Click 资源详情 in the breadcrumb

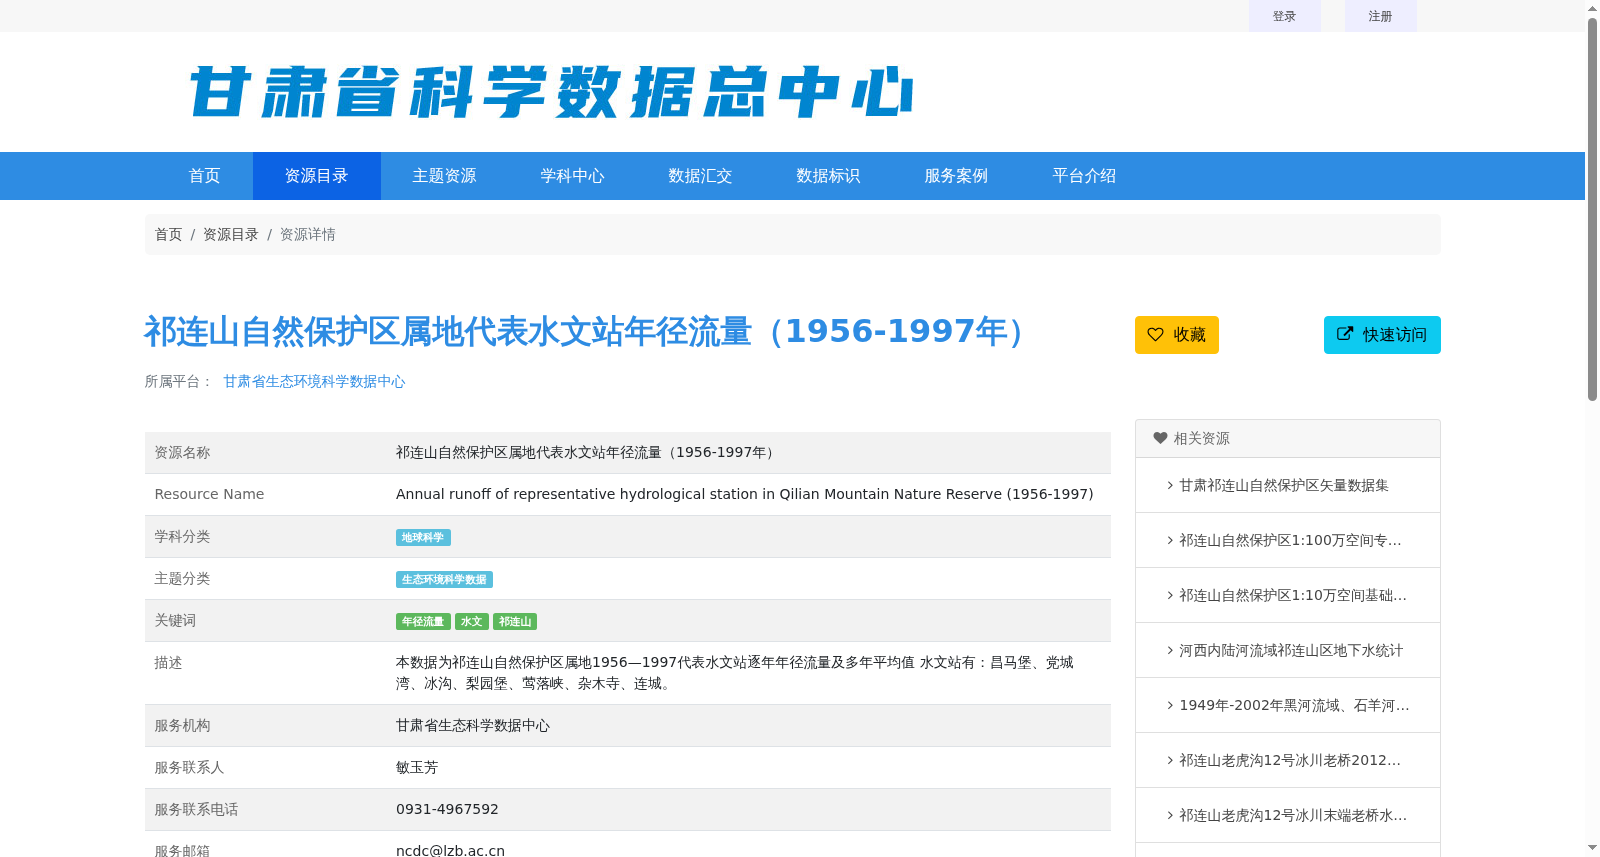(x=308, y=234)
